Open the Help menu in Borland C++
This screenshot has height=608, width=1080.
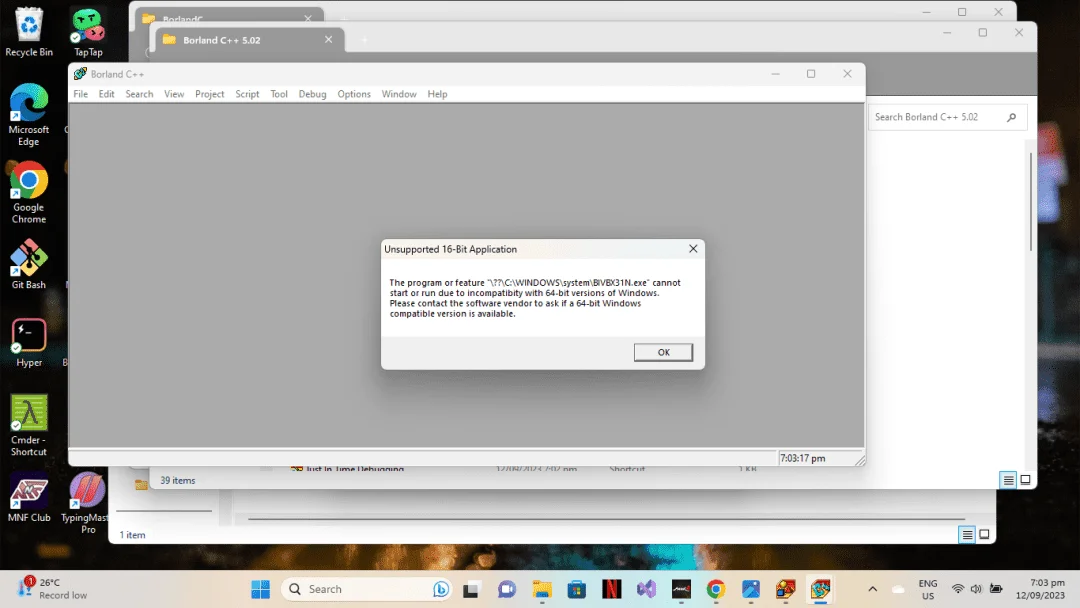(437, 94)
